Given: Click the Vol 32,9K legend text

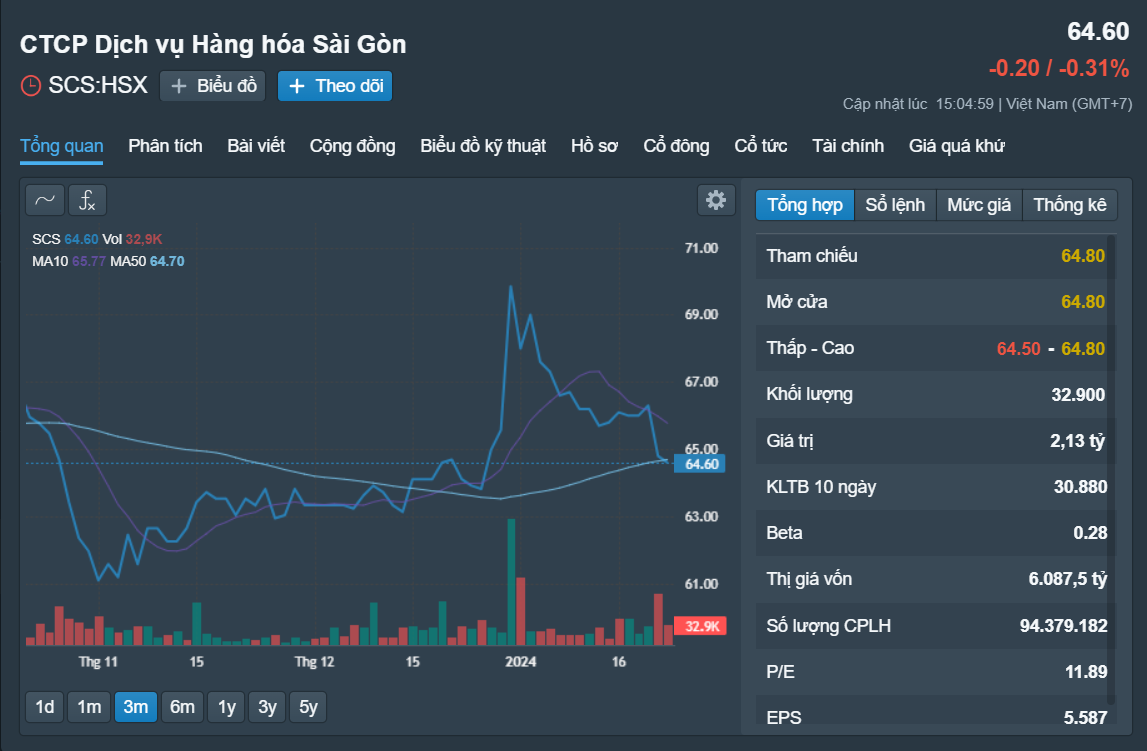Looking at the screenshot, I should tap(132, 239).
